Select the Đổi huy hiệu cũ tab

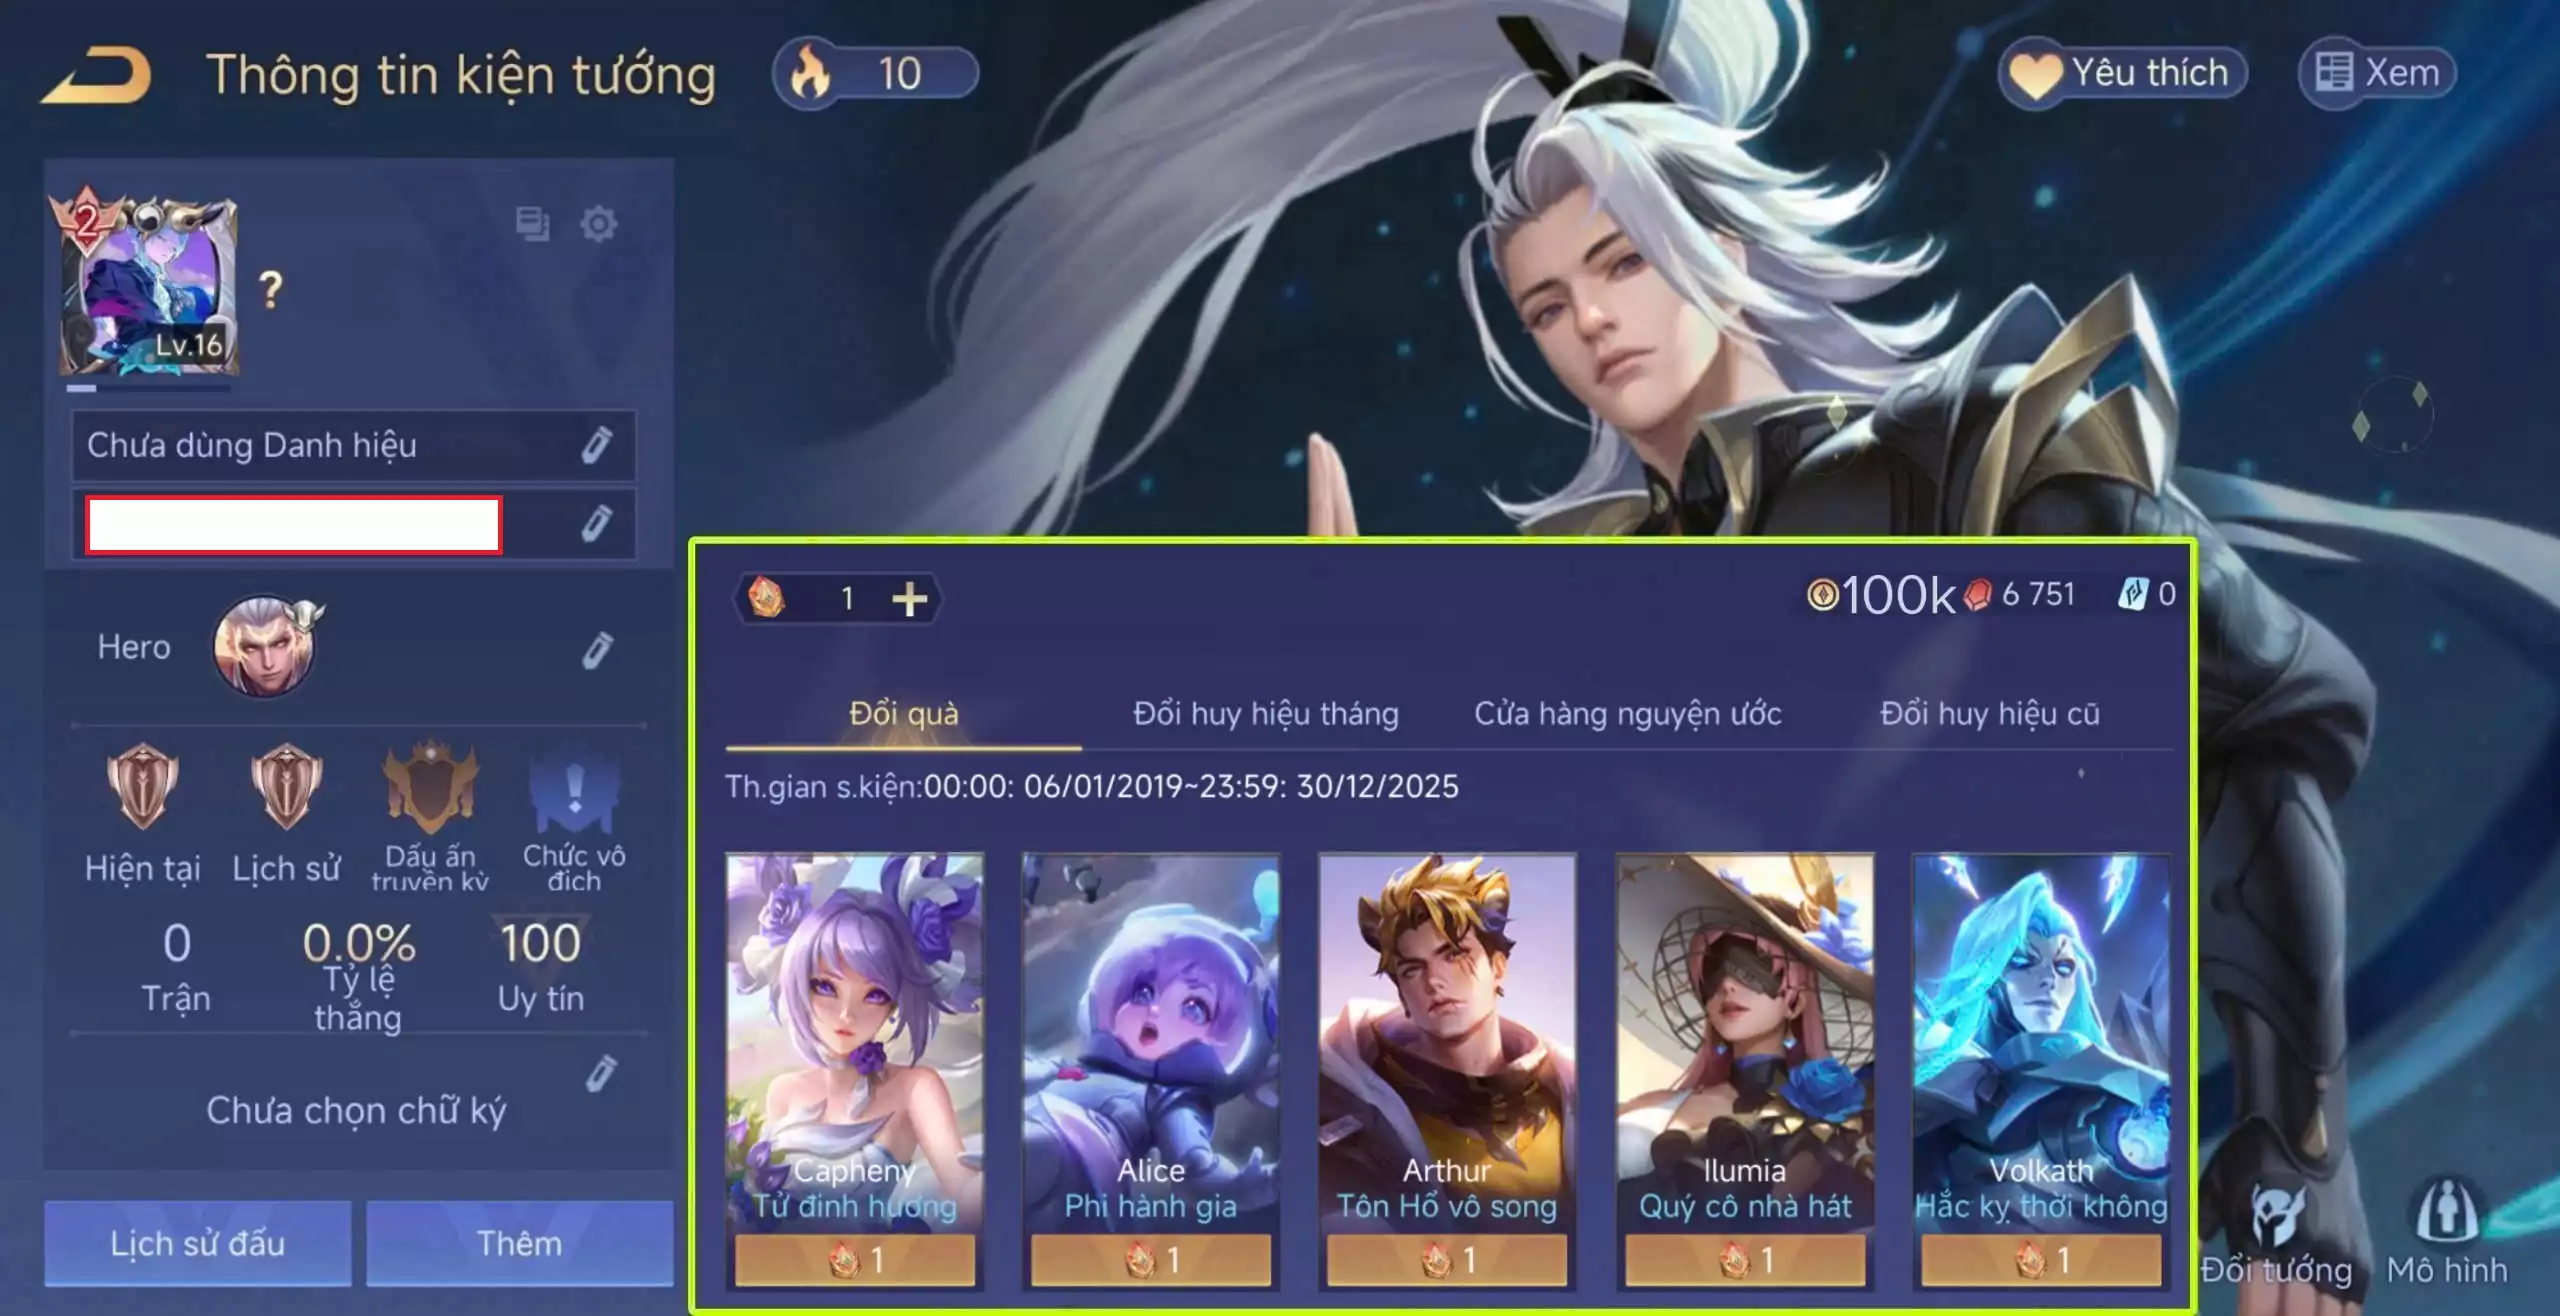pos(1990,714)
